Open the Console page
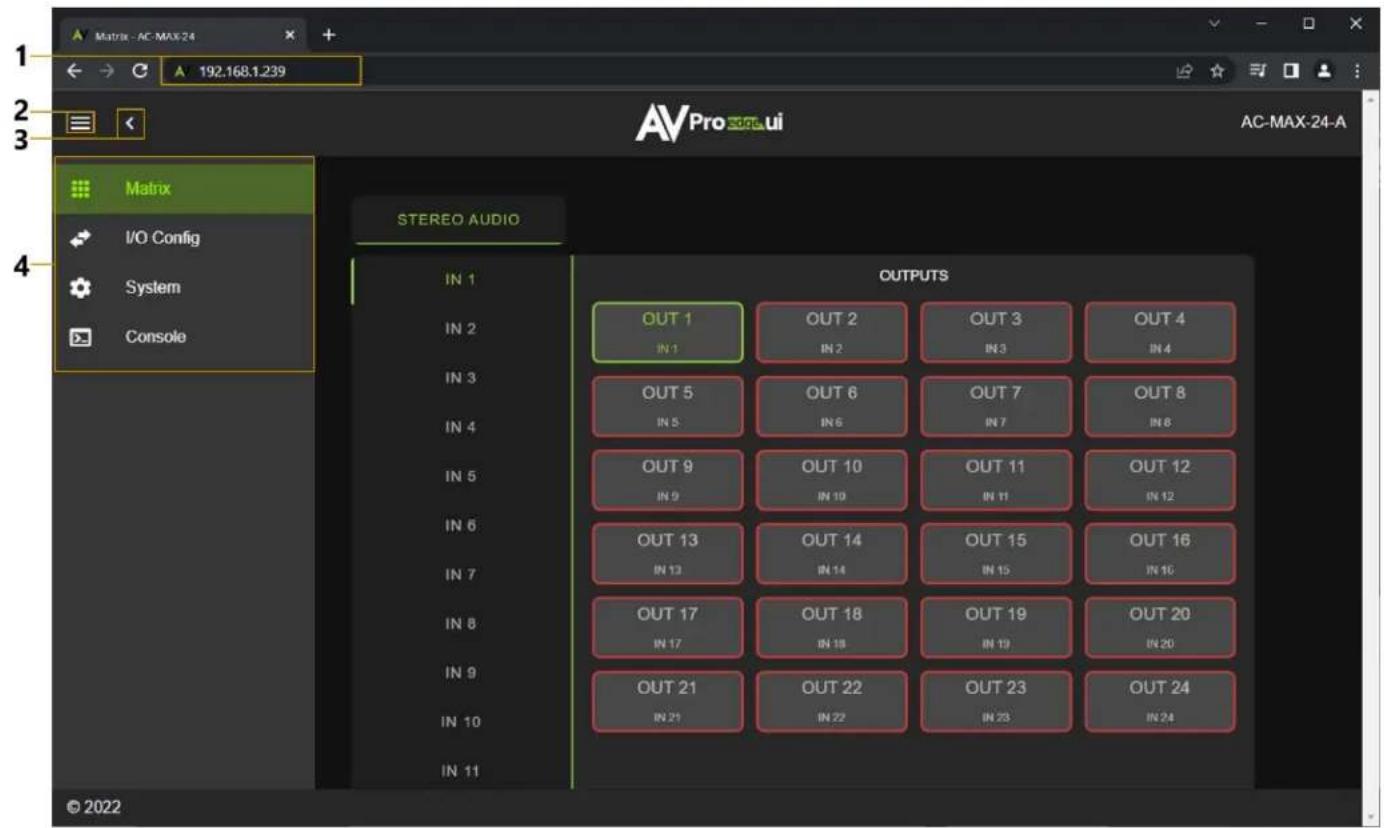This screenshot has width=1384, height=828. click(184, 337)
